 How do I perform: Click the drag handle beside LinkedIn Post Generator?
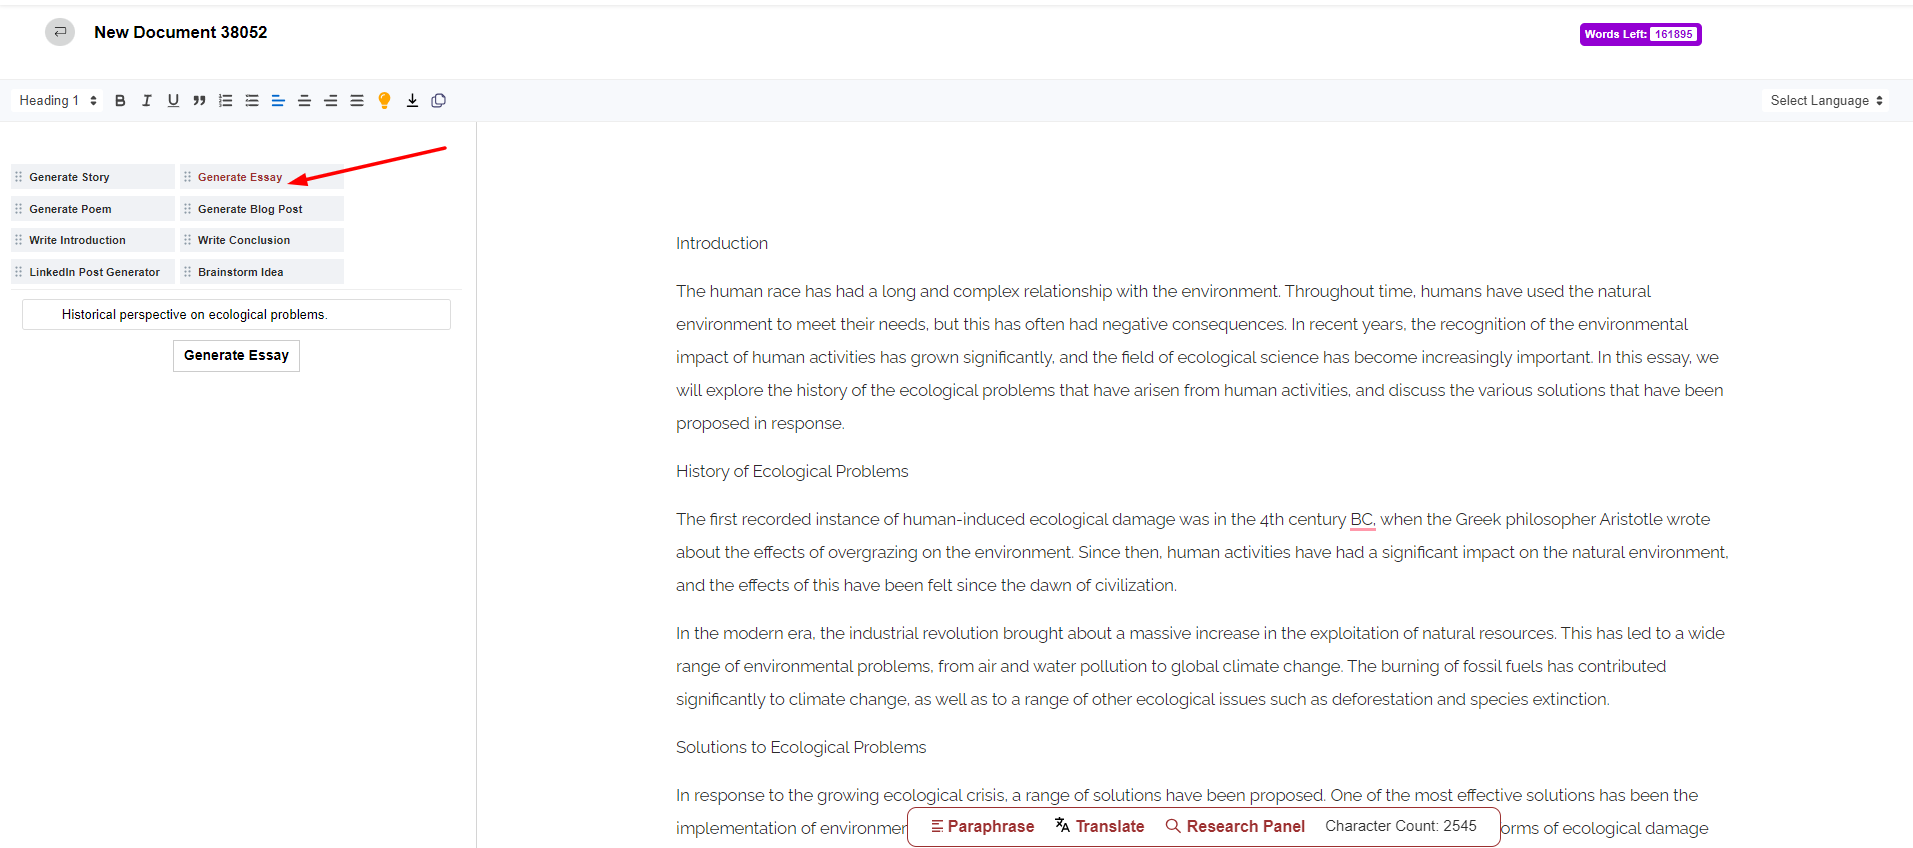(19, 272)
